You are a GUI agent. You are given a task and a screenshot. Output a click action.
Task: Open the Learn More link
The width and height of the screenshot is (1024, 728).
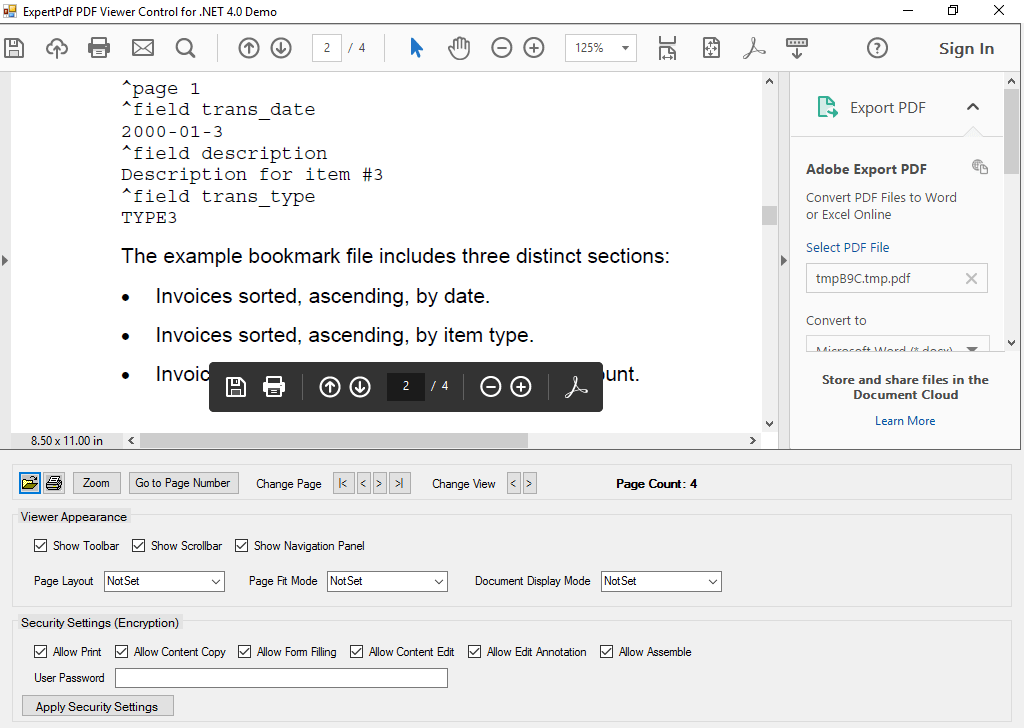tap(904, 420)
